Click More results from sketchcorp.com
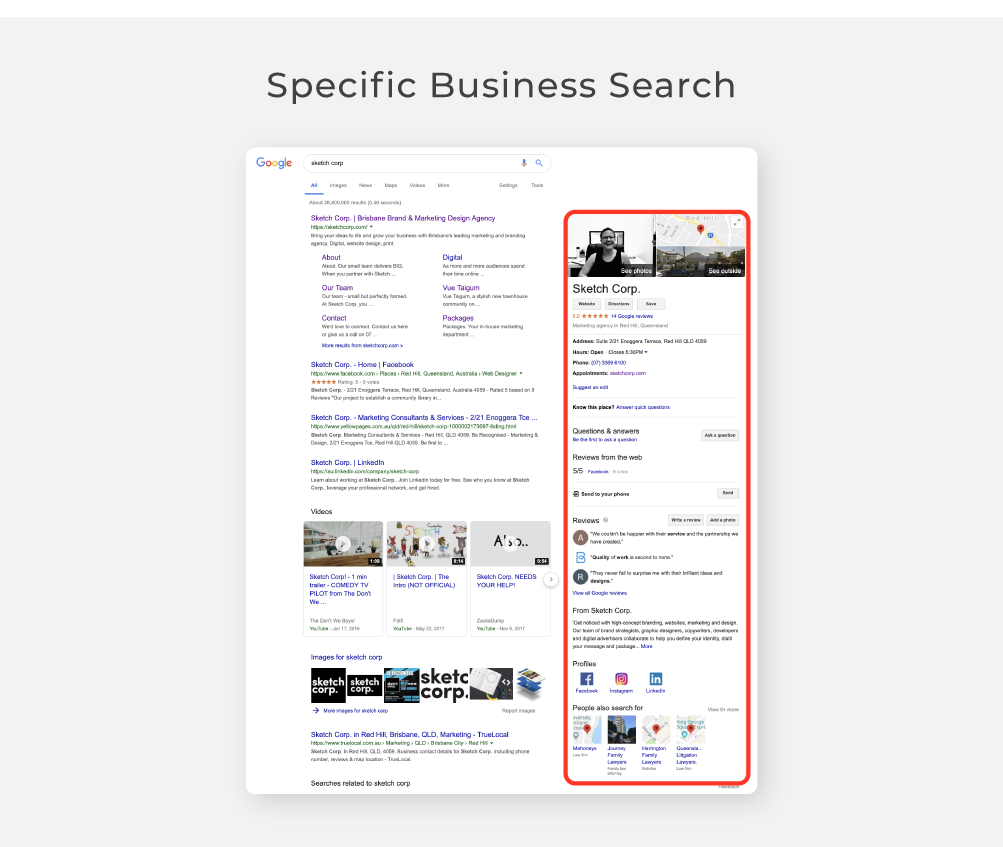This screenshot has height=847, width=1003. [x=362, y=345]
